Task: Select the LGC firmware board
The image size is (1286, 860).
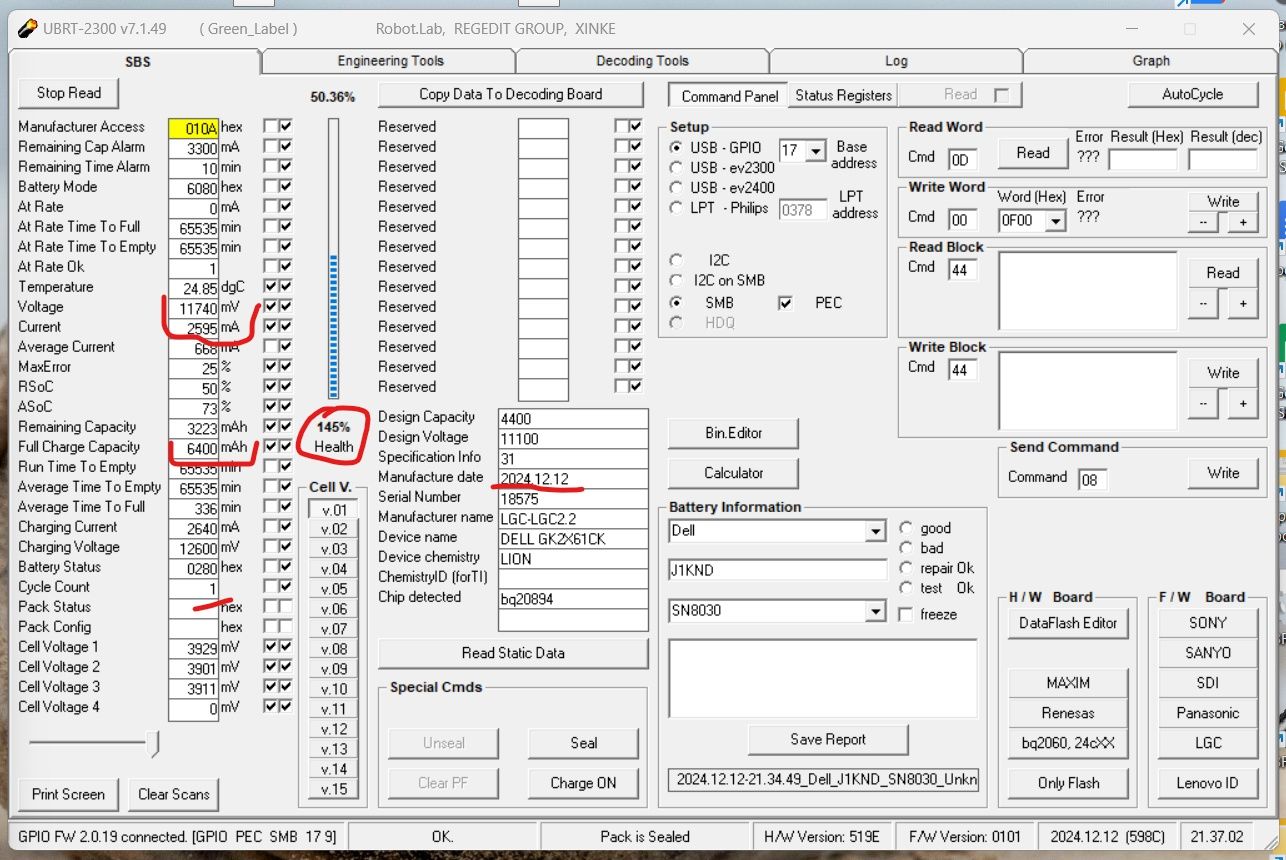Action: click(x=1208, y=743)
